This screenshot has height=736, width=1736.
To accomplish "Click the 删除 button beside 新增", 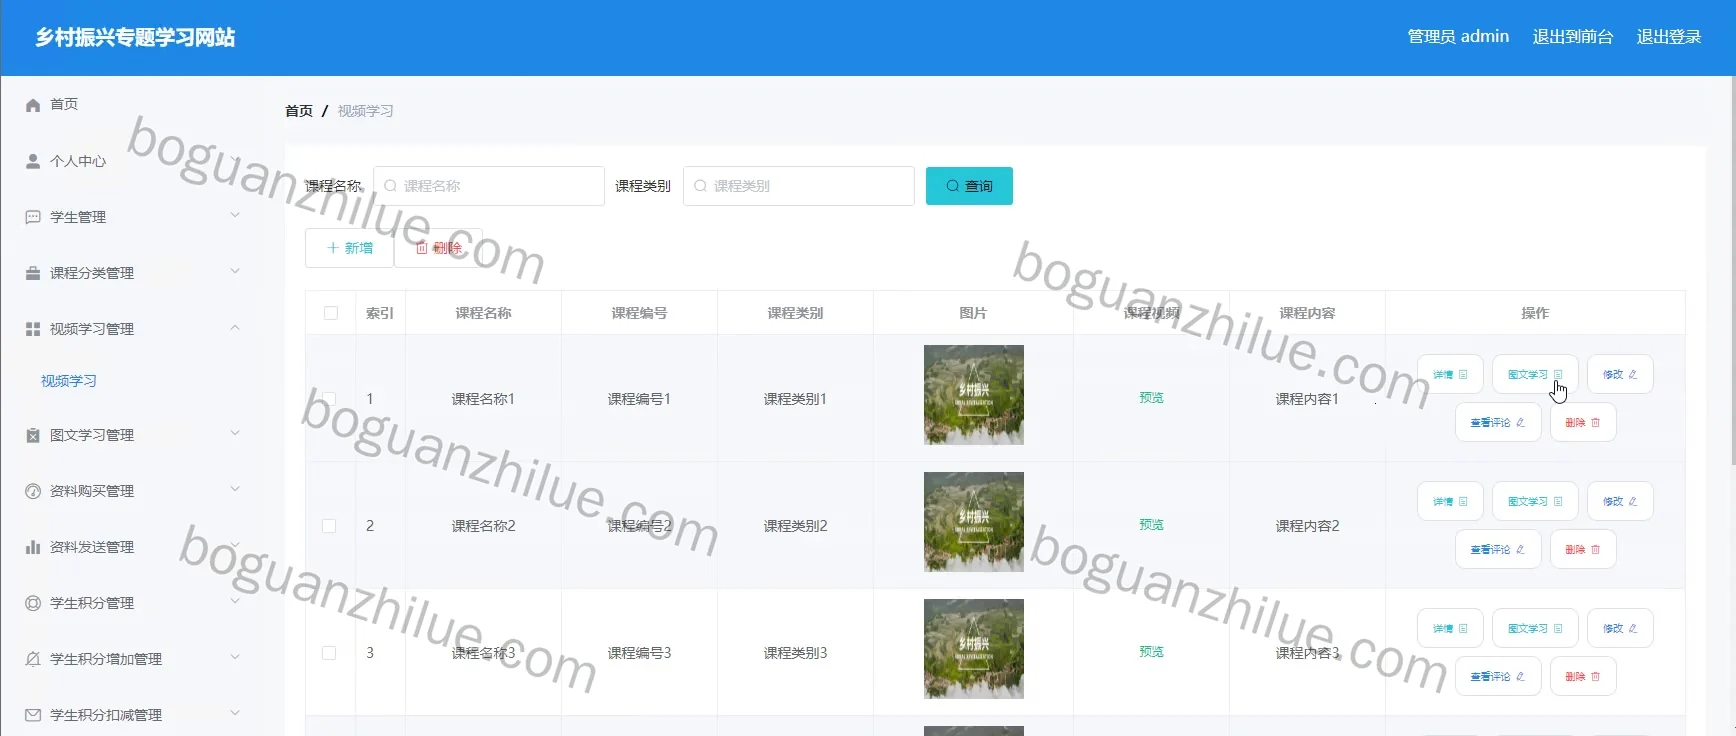I will pos(438,248).
